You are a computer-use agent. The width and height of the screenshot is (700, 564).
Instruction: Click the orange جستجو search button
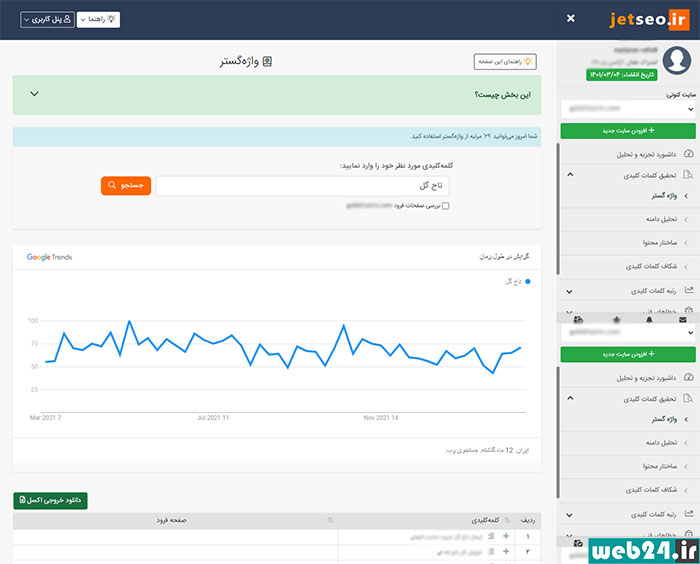[x=126, y=185]
